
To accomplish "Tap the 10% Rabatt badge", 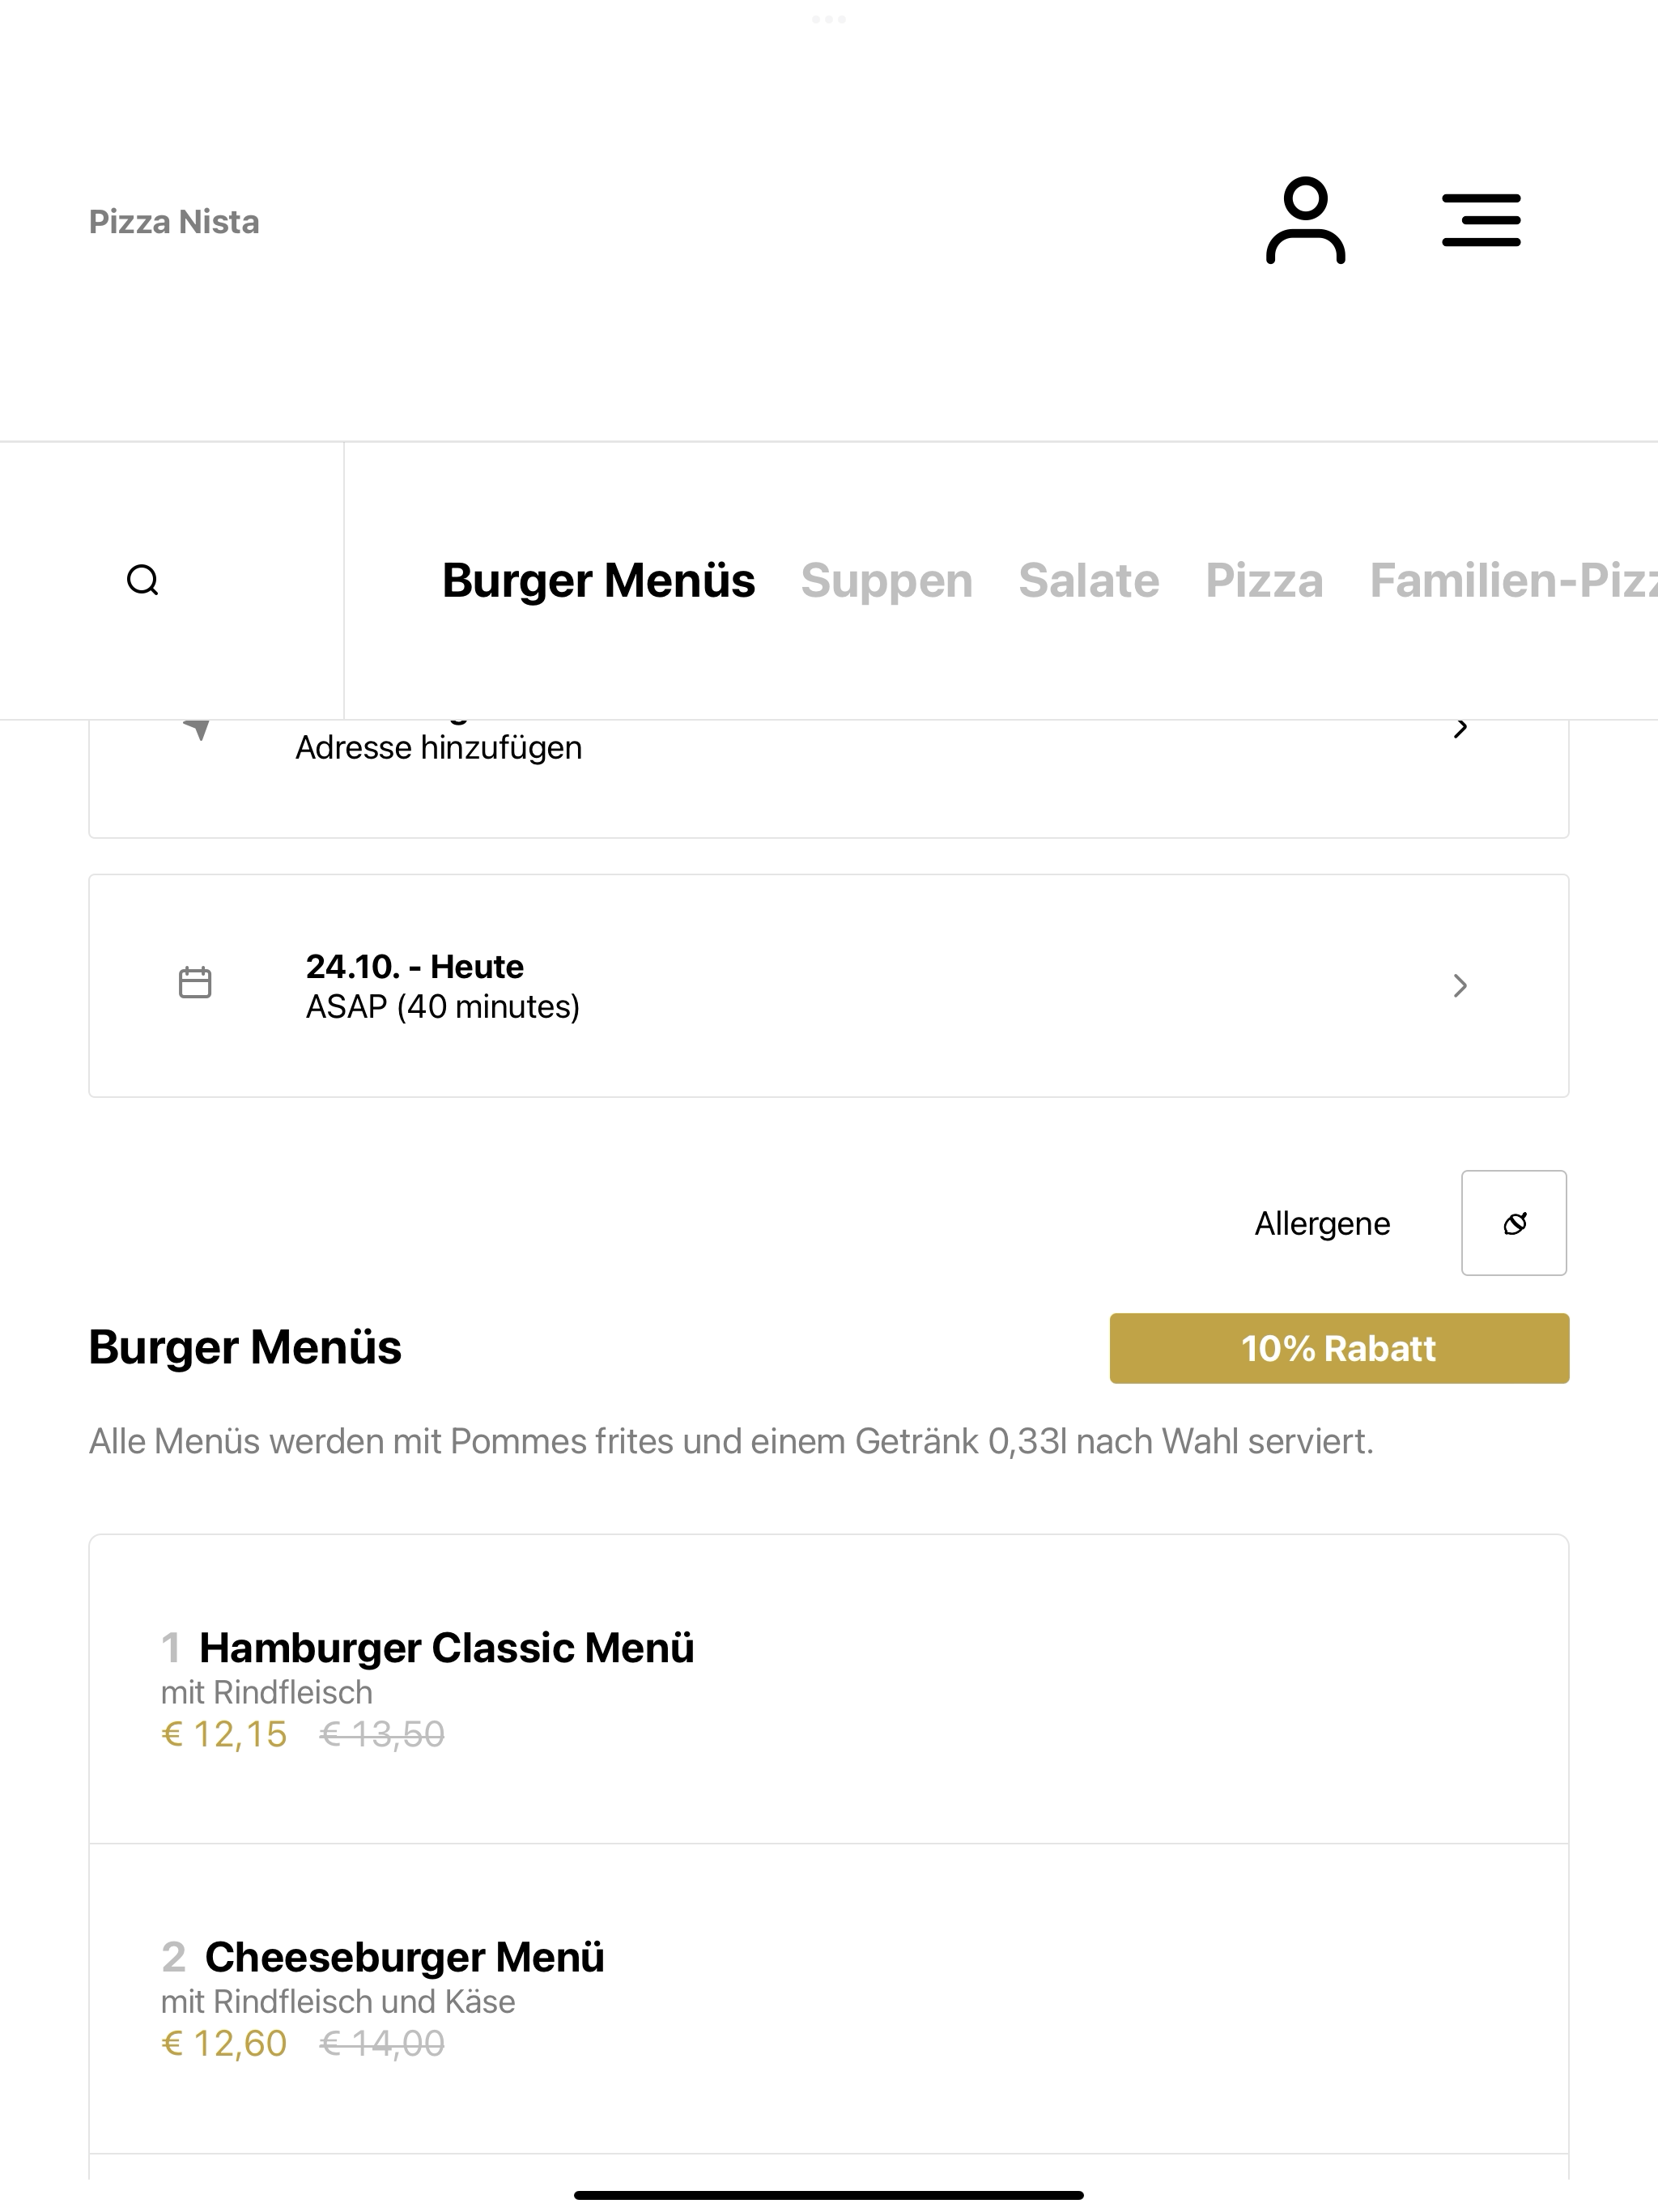I will click(x=1339, y=1348).
